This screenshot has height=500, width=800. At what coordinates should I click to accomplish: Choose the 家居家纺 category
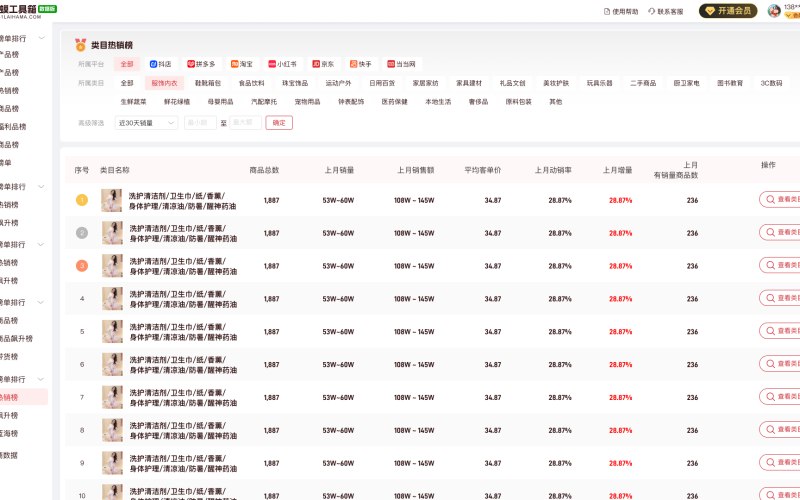tap(426, 83)
